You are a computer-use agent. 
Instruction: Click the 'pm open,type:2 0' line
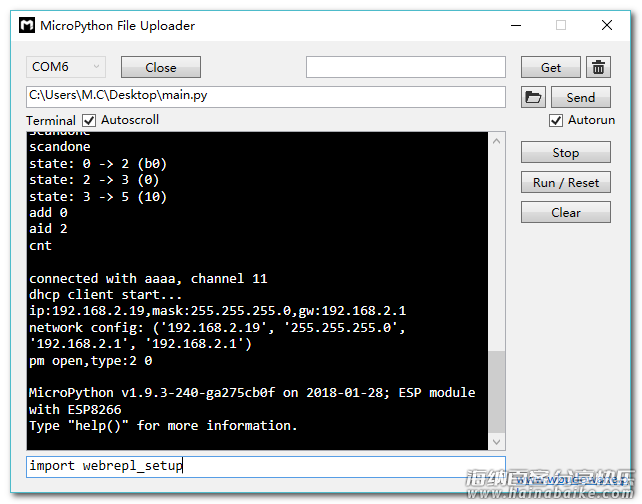pos(90,361)
